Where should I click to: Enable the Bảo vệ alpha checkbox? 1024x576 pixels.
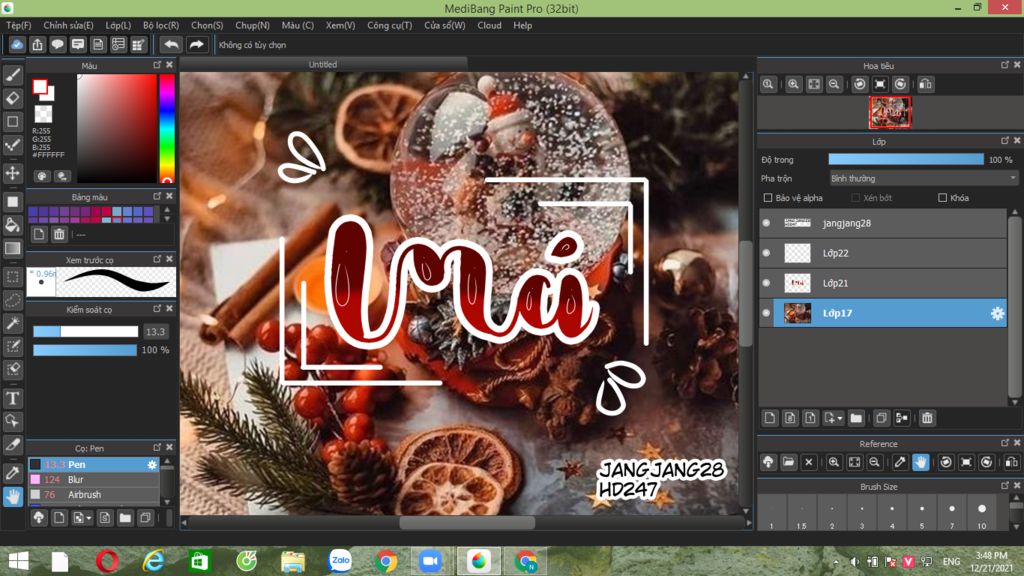(x=768, y=198)
